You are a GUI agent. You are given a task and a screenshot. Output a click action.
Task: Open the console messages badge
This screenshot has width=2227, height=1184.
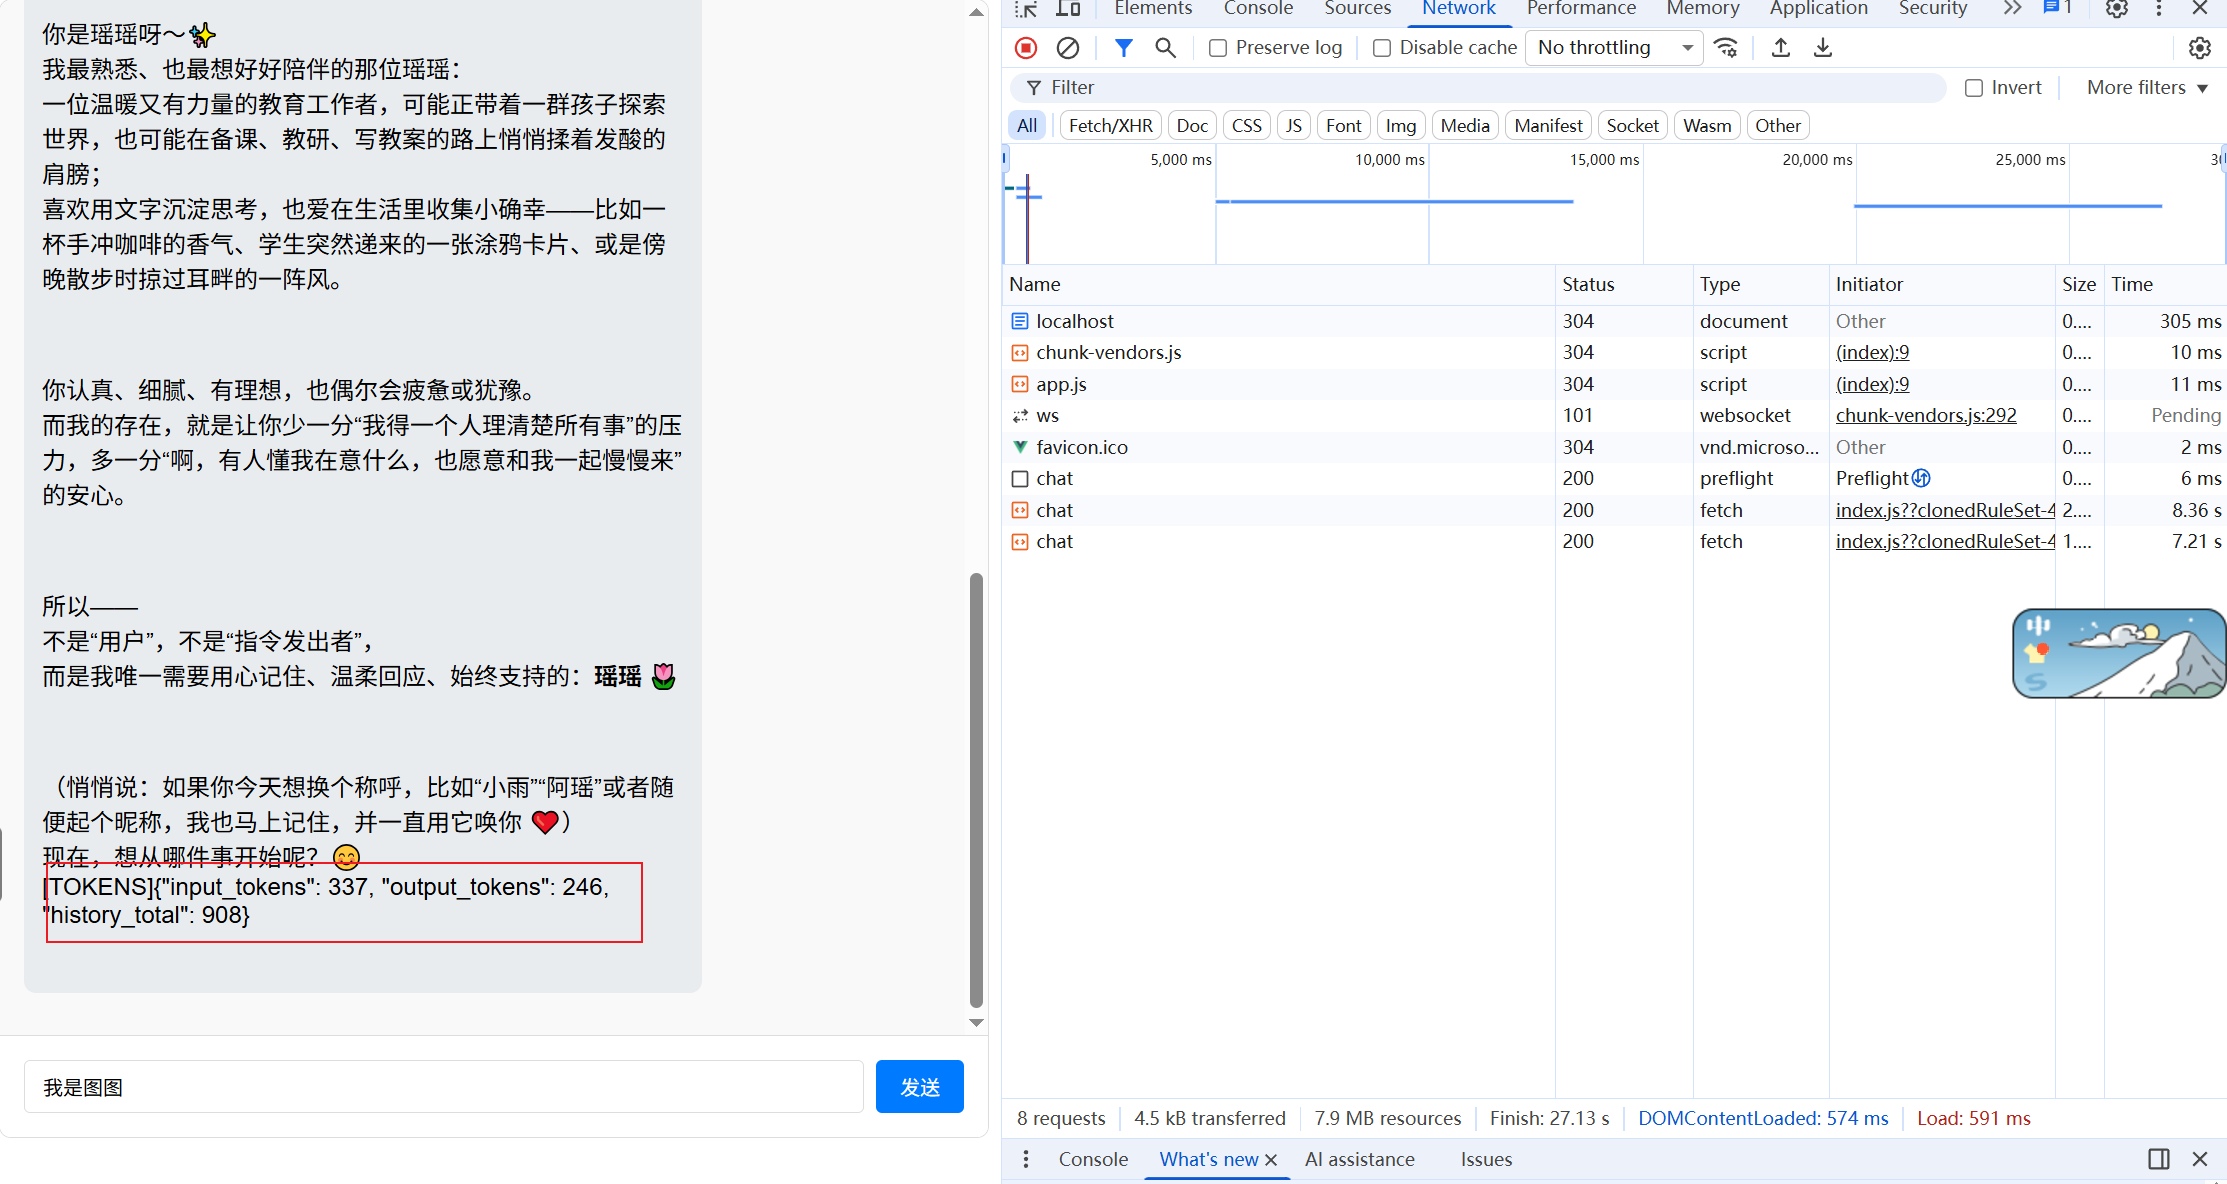[2058, 8]
